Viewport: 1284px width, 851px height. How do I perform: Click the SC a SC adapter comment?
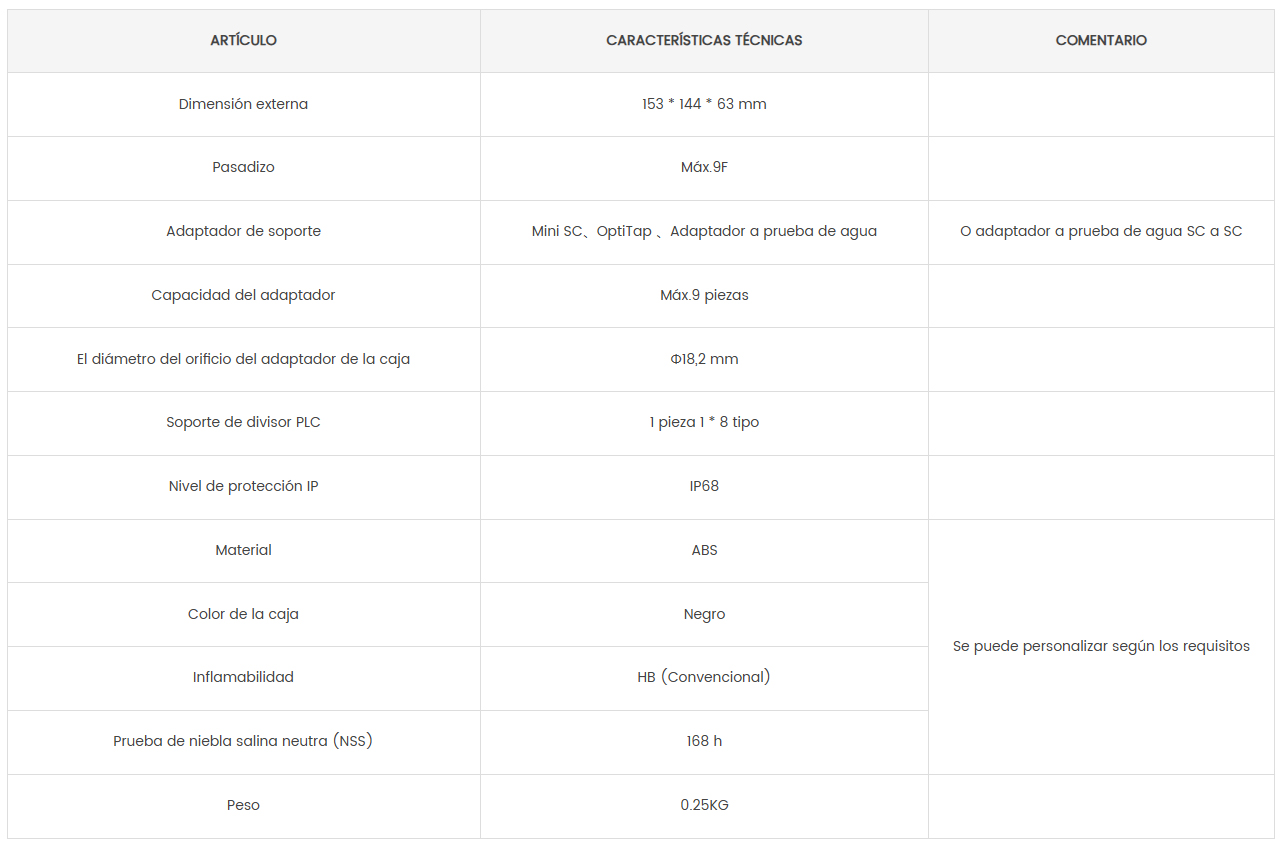1101,231
